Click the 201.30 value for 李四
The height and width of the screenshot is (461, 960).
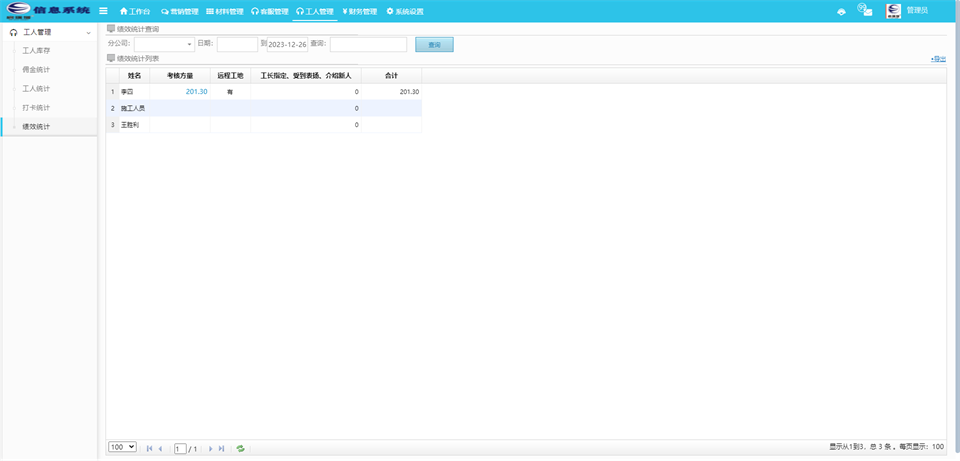196,92
